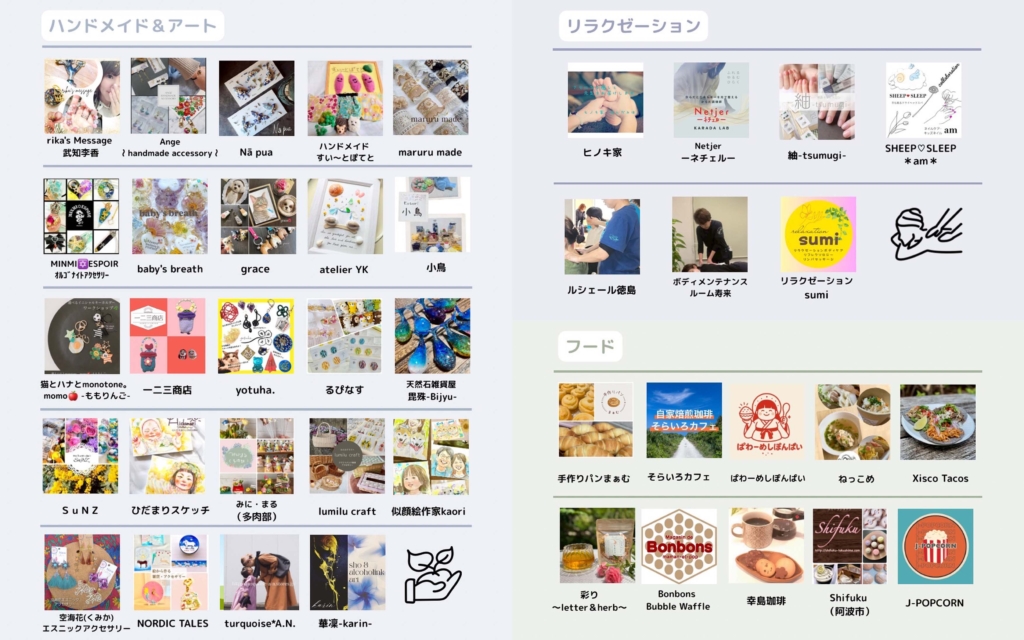The image size is (1024, 640).
Task: Open the J-POPCORN logo
Action: tap(935, 547)
